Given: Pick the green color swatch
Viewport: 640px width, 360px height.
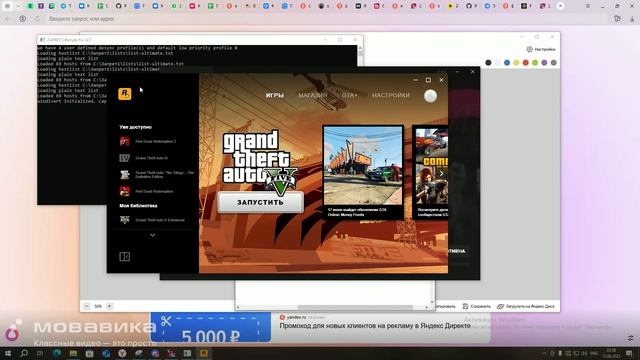Looking at the screenshot, I should pyautogui.click(x=535, y=62).
